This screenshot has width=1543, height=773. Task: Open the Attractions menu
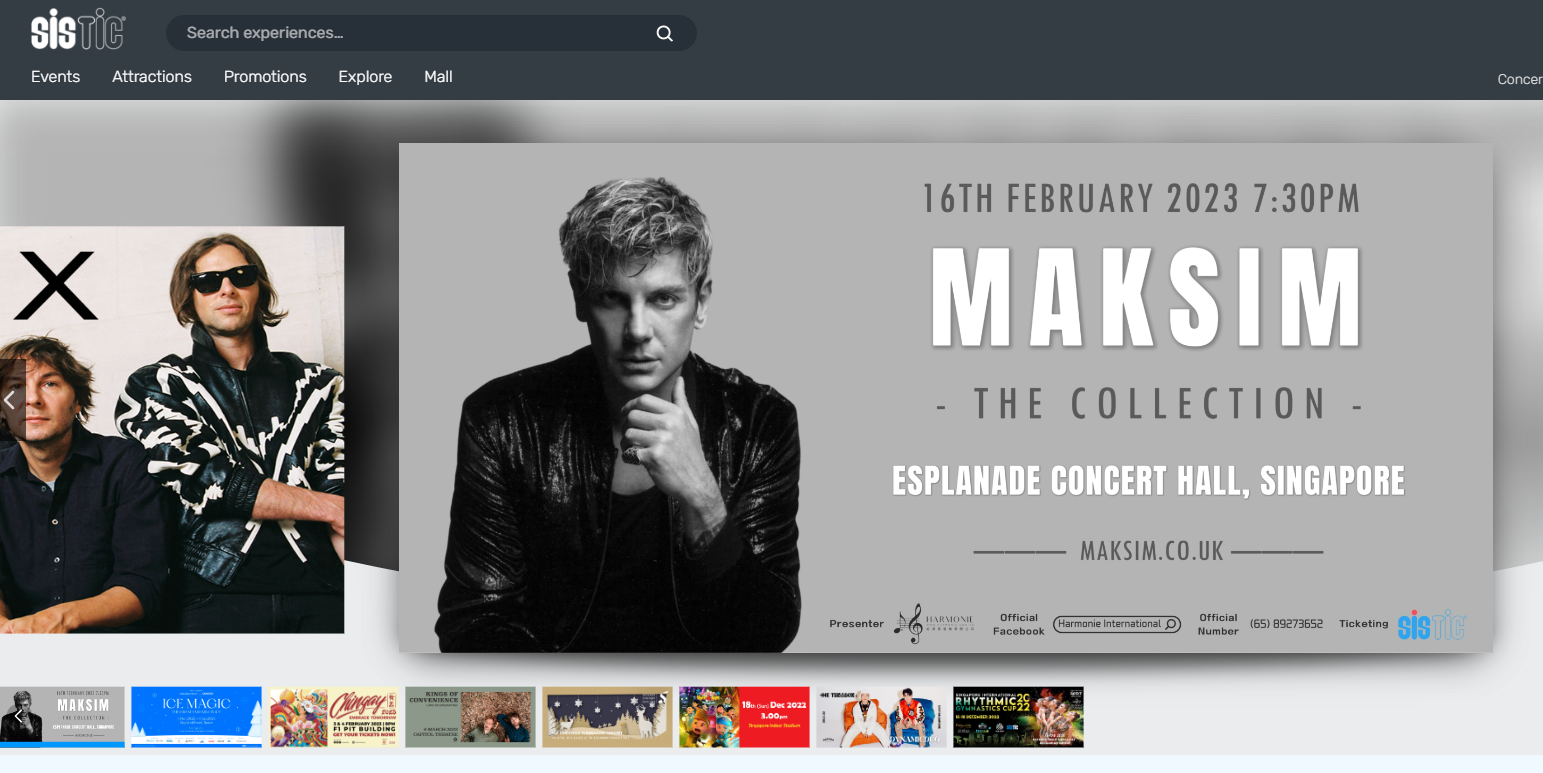[152, 77]
